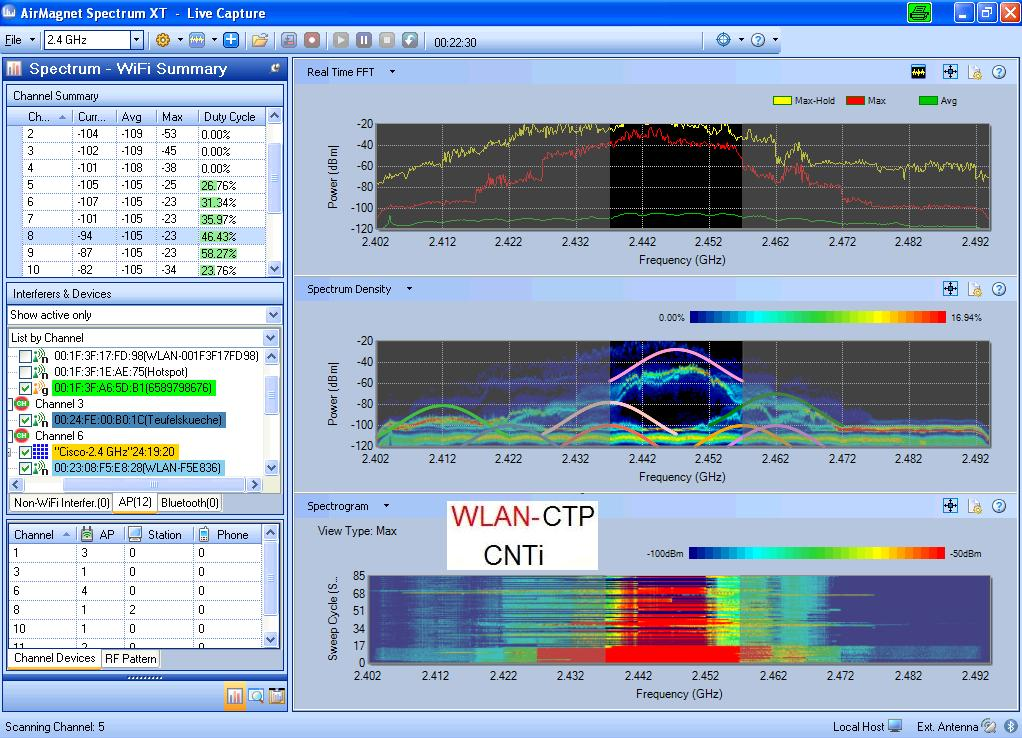This screenshot has width=1022, height=738.
Task: Switch to the RF Pattern tab
Action: coord(131,658)
